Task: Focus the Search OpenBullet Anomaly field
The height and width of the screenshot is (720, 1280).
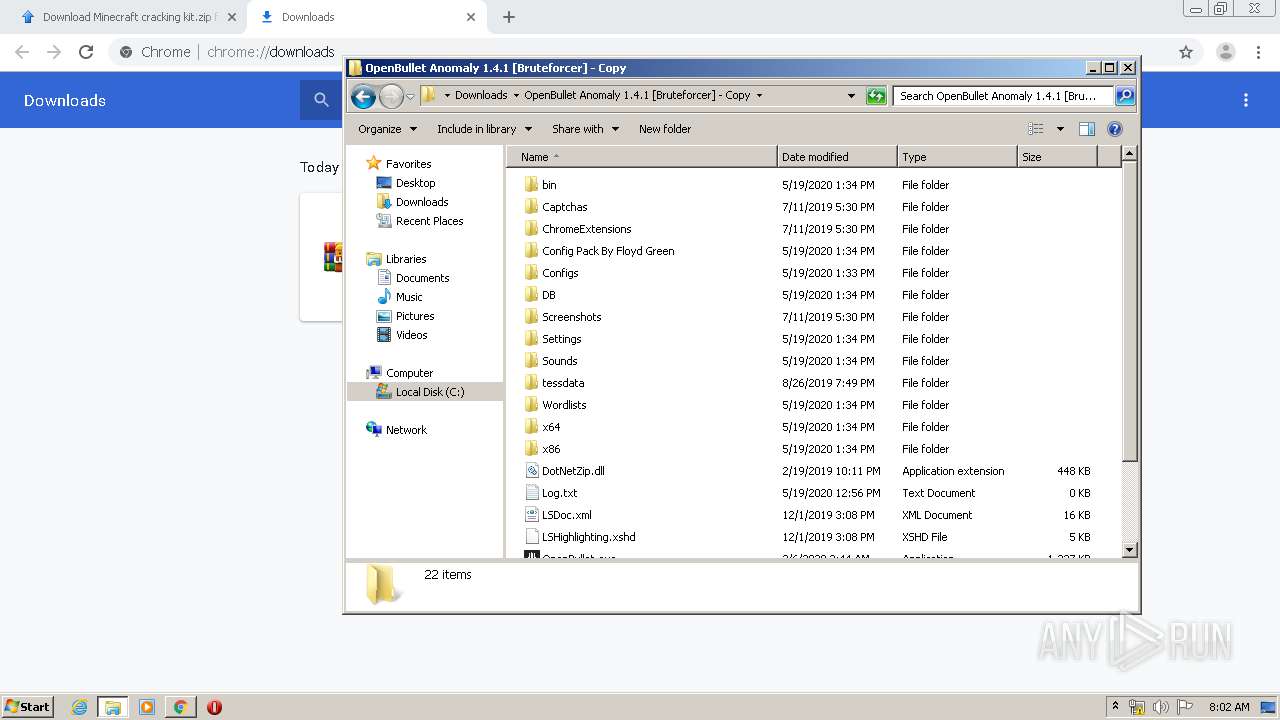Action: pos(1003,96)
